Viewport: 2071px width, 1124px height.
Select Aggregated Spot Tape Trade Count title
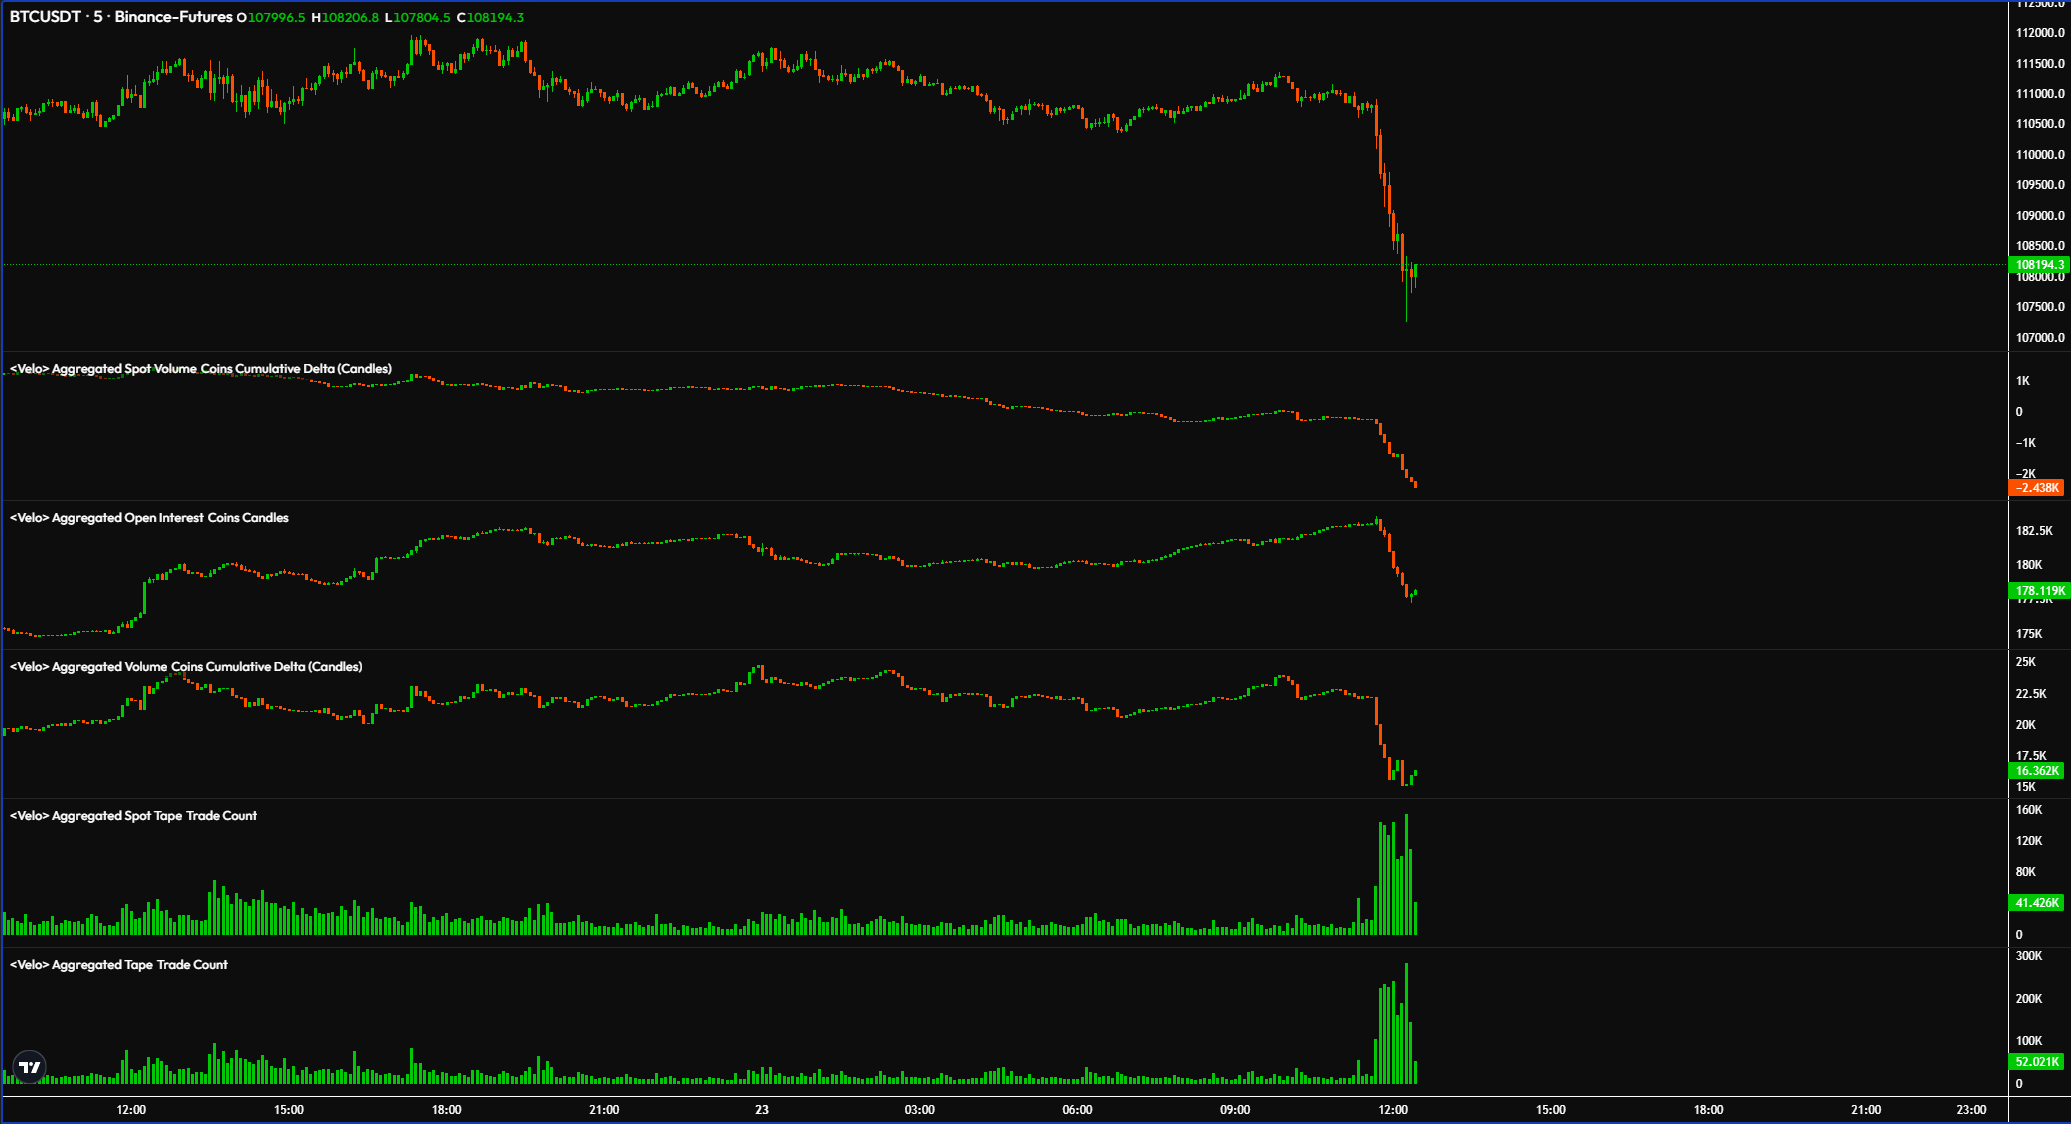133,816
